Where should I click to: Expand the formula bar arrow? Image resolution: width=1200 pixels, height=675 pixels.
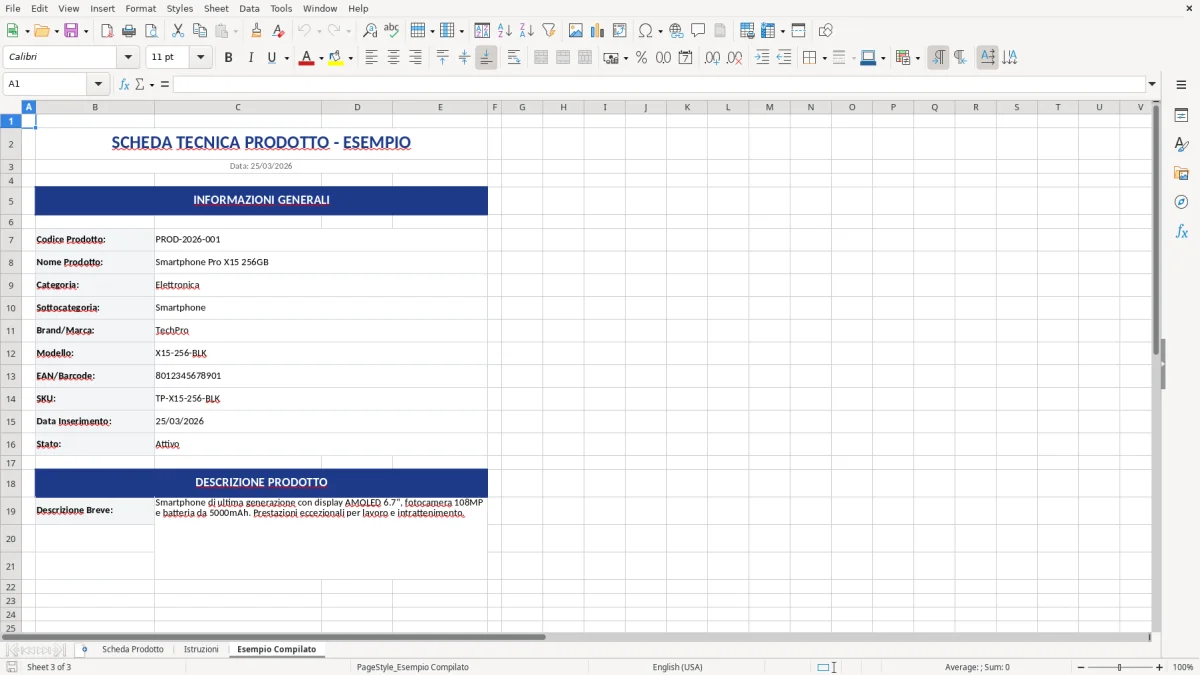1152,84
